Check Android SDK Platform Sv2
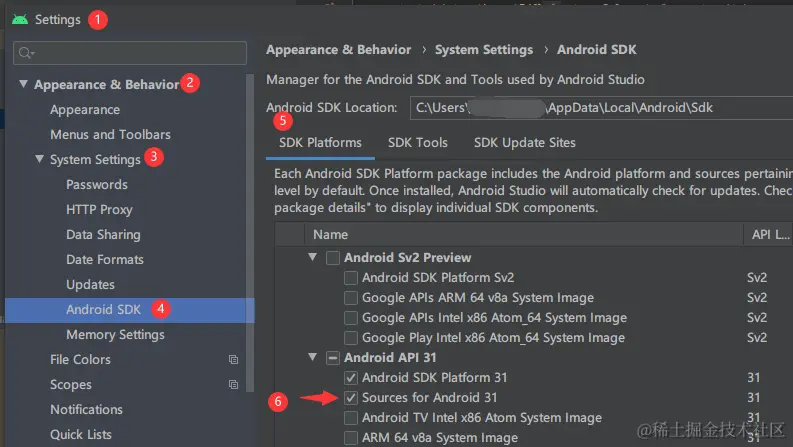 (x=350, y=278)
